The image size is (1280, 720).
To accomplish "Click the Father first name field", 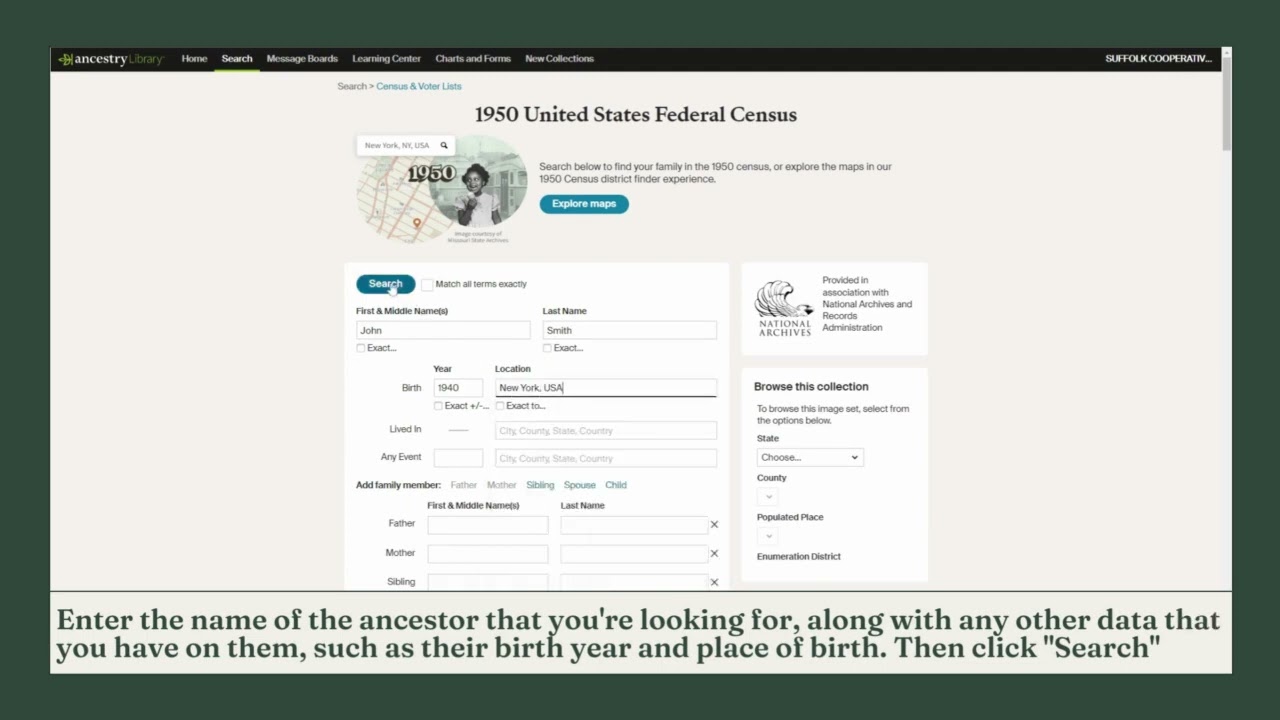I will (x=488, y=524).
